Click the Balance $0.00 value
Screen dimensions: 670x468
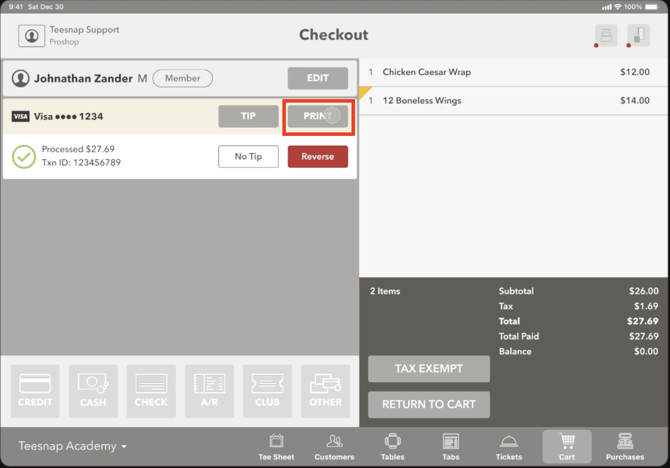coord(646,352)
